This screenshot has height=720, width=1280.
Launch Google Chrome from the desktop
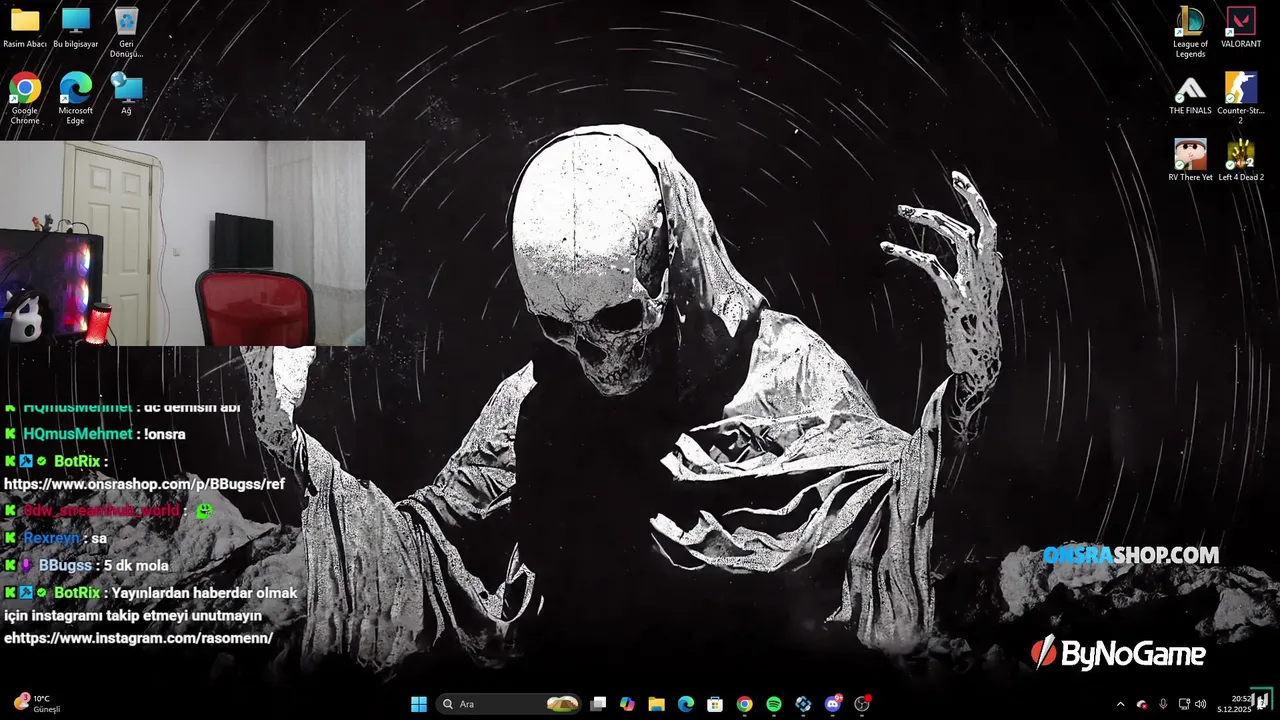point(25,99)
